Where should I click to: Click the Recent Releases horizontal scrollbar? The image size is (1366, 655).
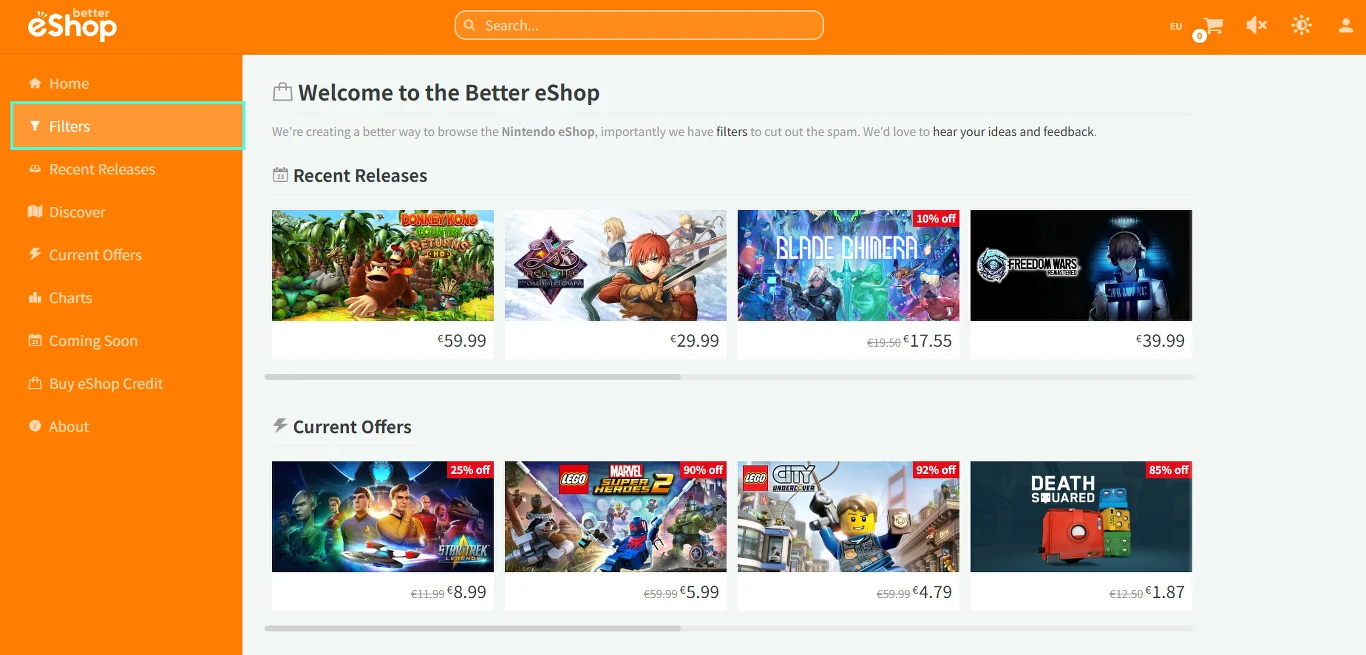(x=730, y=377)
